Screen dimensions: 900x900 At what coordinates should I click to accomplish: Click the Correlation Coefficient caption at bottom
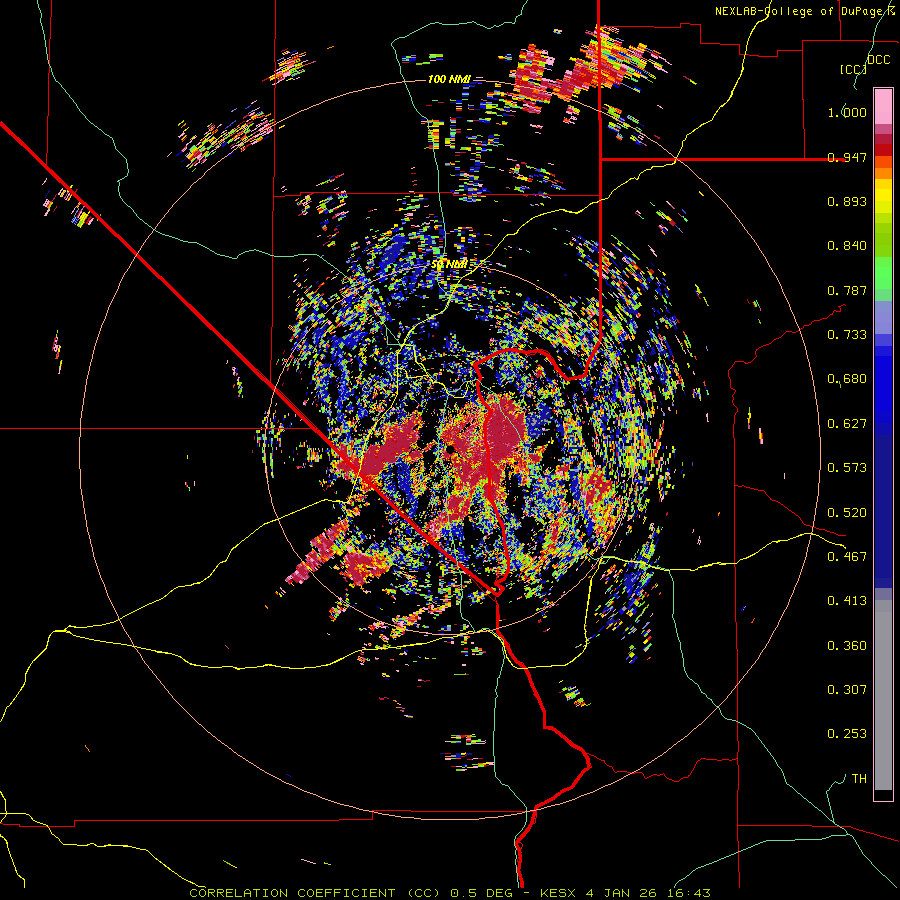click(450, 893)
